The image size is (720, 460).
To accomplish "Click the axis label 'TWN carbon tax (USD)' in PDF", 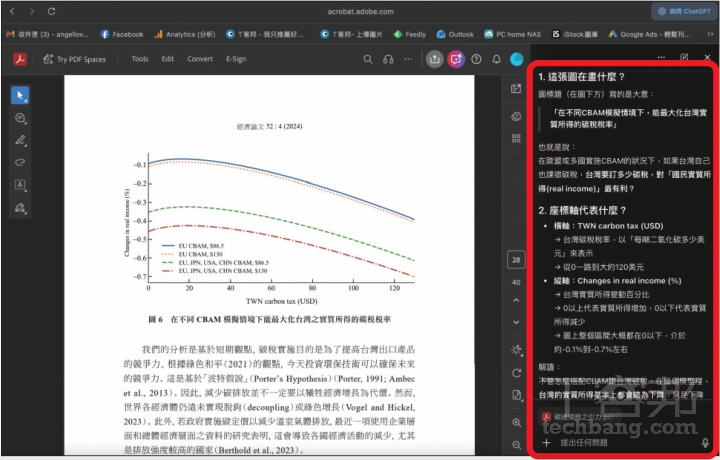I will [x=281, y=301].
